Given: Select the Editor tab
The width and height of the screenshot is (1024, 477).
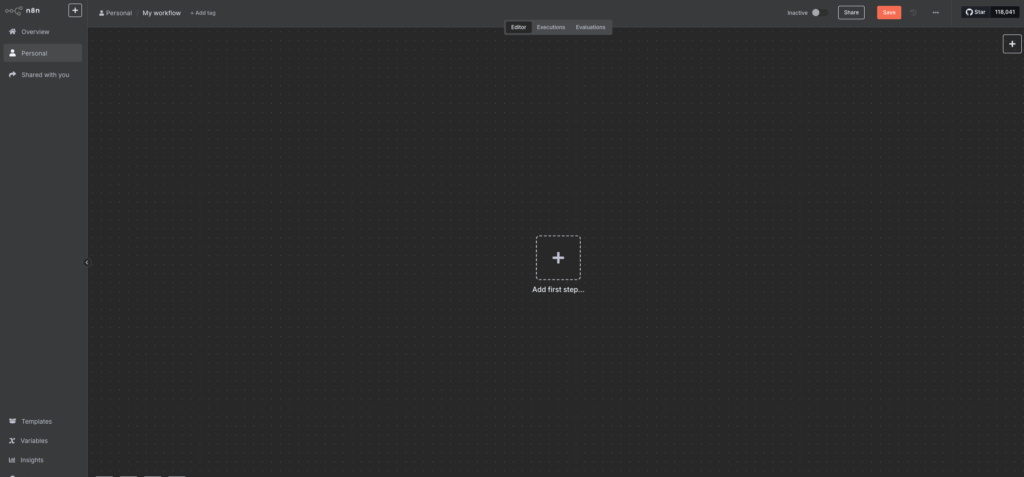Looking at the screenshot, I should tap(518, 27).
